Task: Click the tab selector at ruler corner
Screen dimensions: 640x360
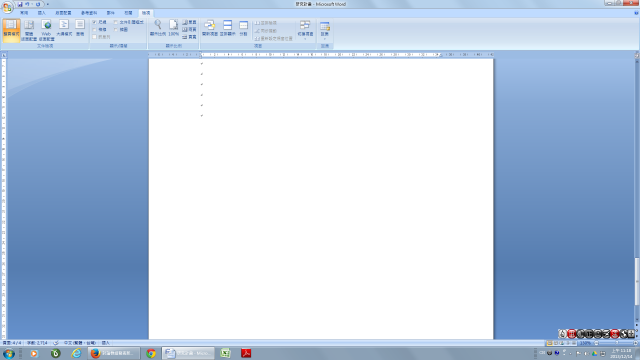Action: tap(4, 55)
